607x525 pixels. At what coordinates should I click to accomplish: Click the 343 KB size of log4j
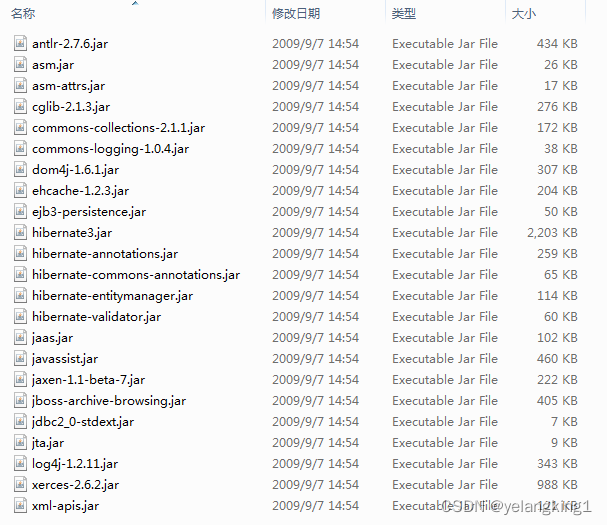557,464
